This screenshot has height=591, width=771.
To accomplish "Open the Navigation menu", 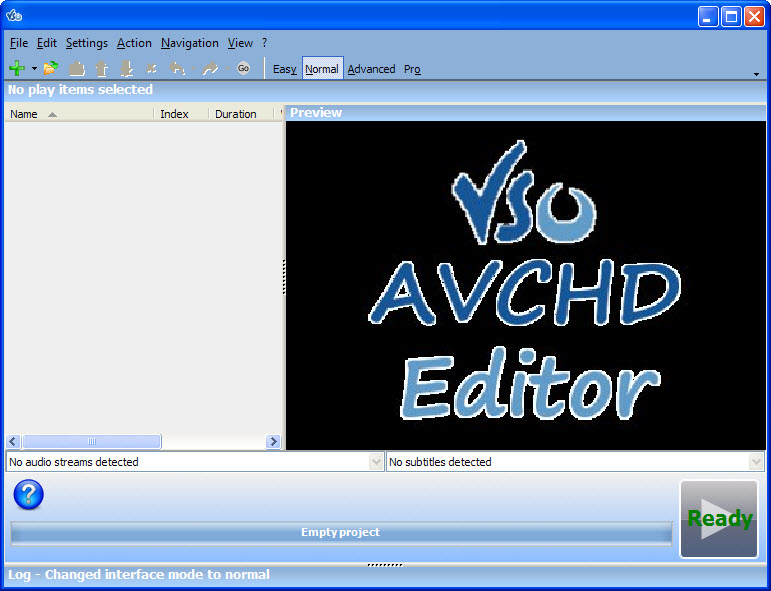I will click(x=189, y=43).
